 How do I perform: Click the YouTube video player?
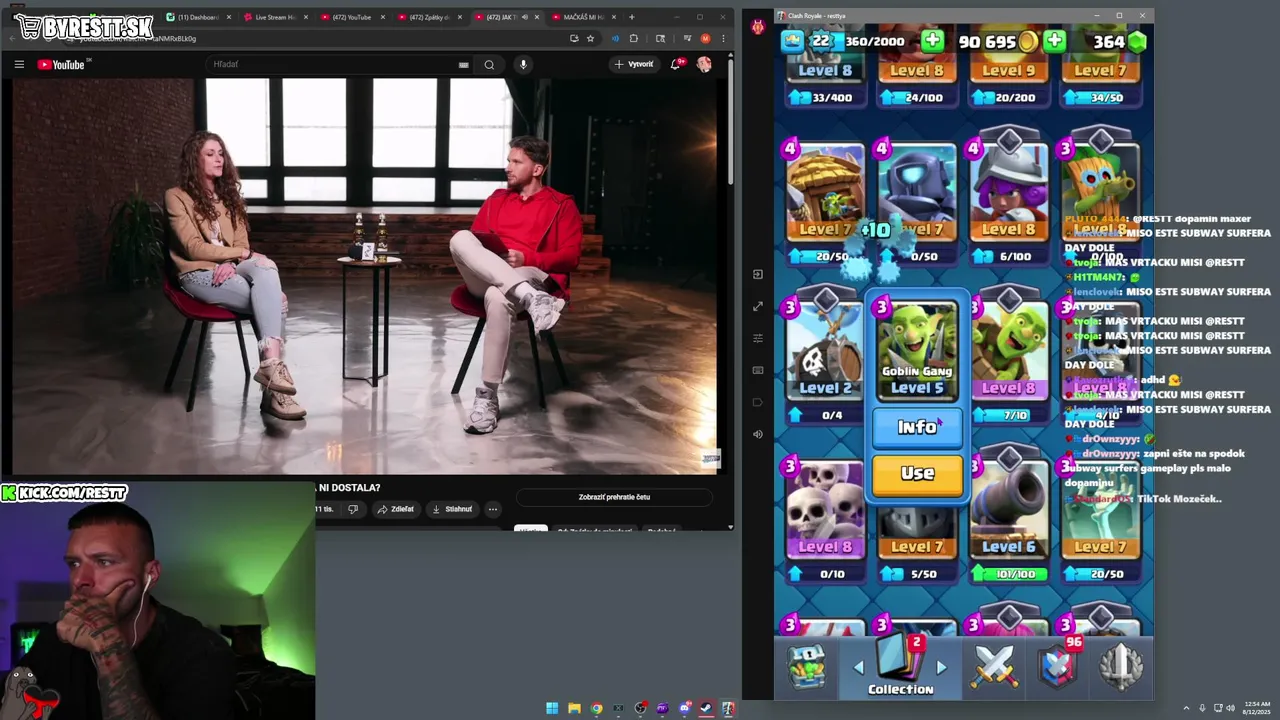[365, 276]
